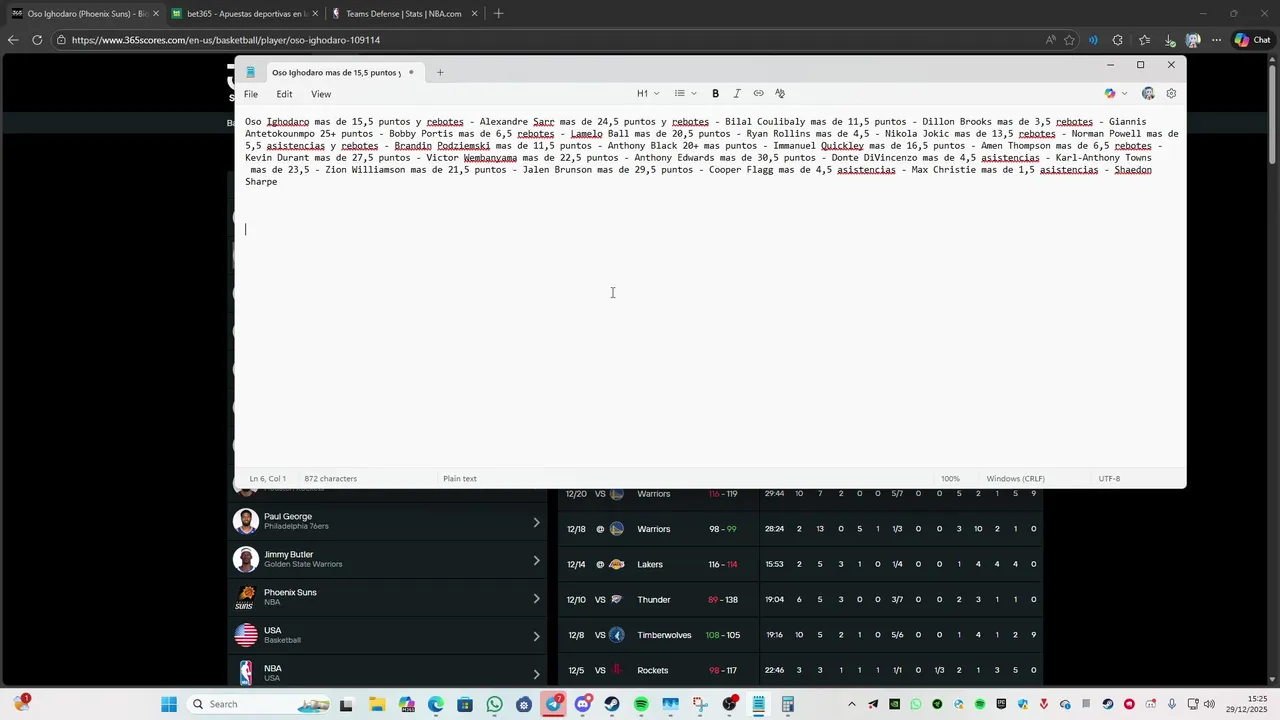This screenshot has height=720, width=1280.
Task: Open Steam from the taskbar
Action: coord(612,704)
